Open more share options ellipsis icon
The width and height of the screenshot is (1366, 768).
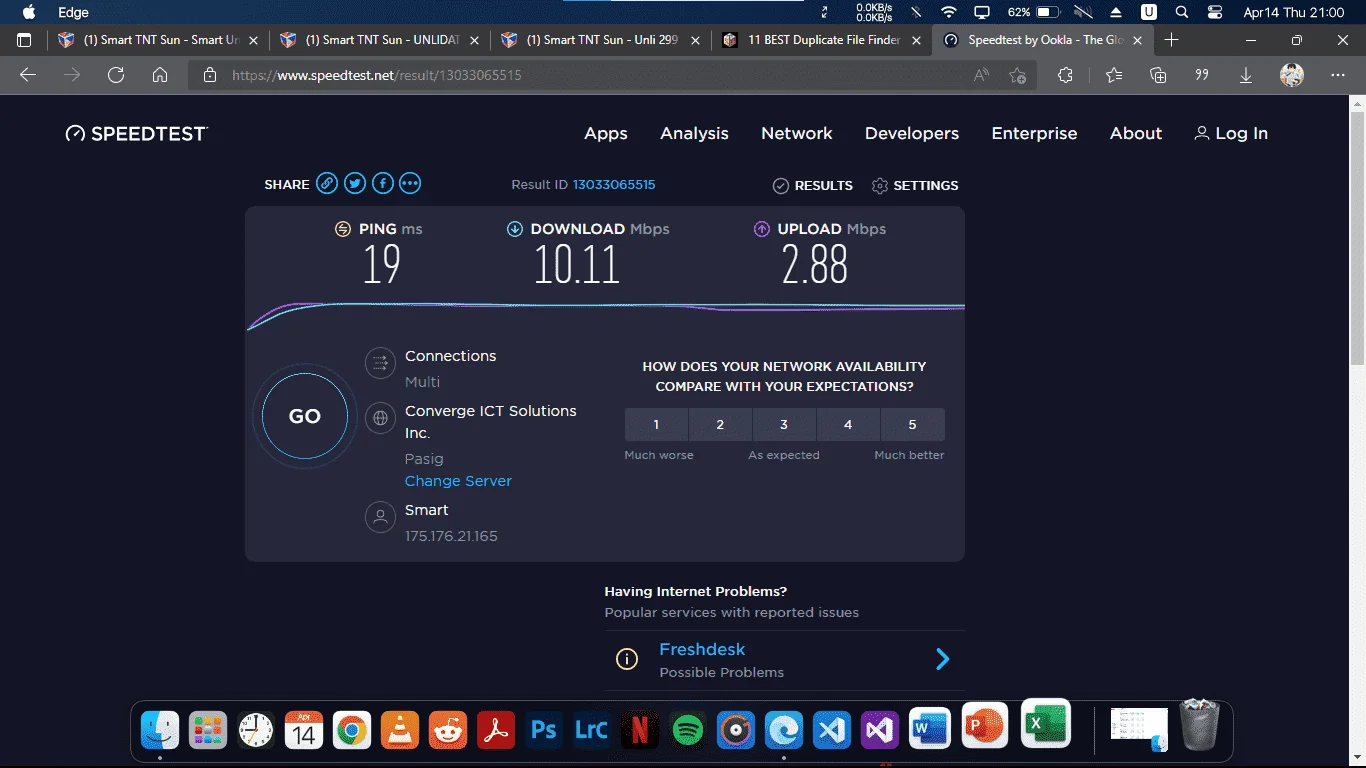pos(410,184)
